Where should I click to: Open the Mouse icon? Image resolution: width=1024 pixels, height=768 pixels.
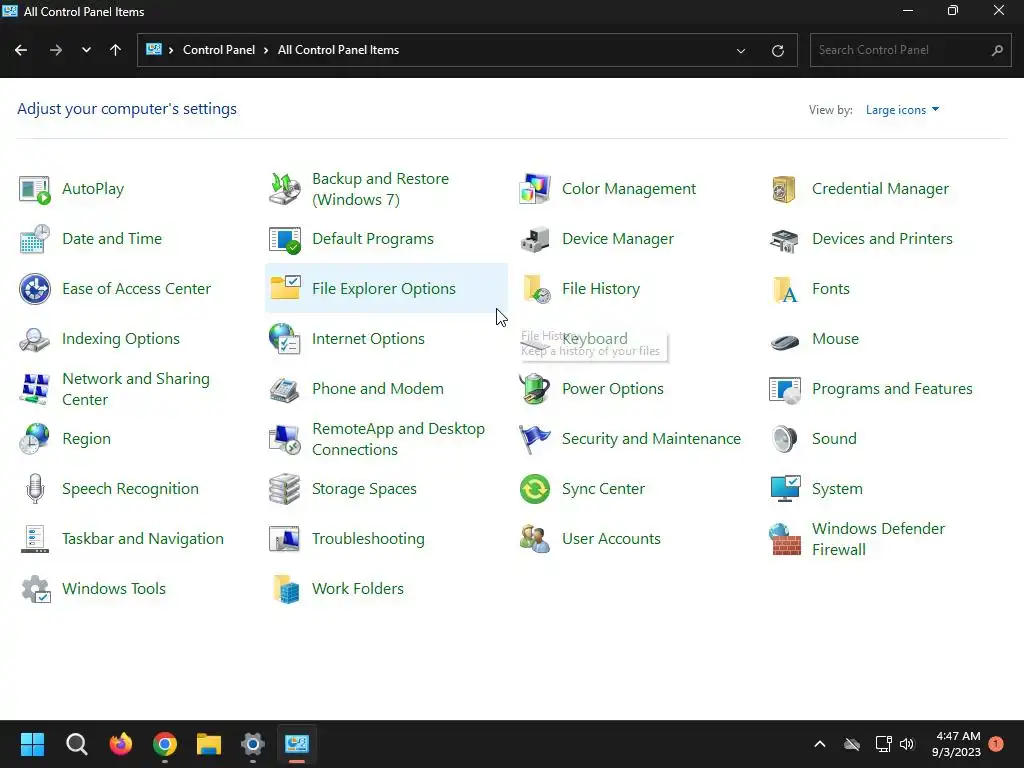(784, 340)
